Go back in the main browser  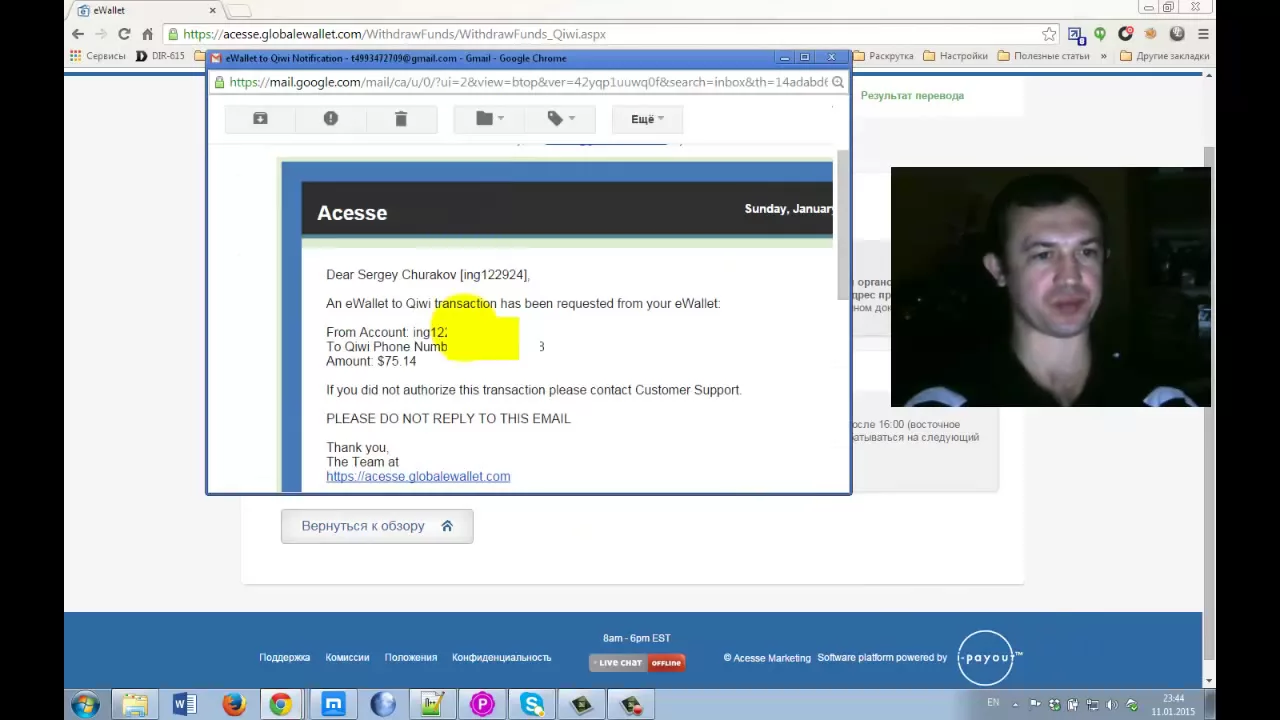point(78,34)
